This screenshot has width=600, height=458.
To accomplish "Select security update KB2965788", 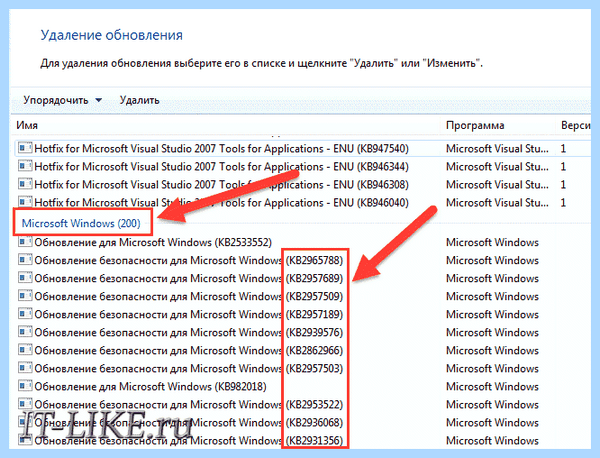I will [189, 260].
